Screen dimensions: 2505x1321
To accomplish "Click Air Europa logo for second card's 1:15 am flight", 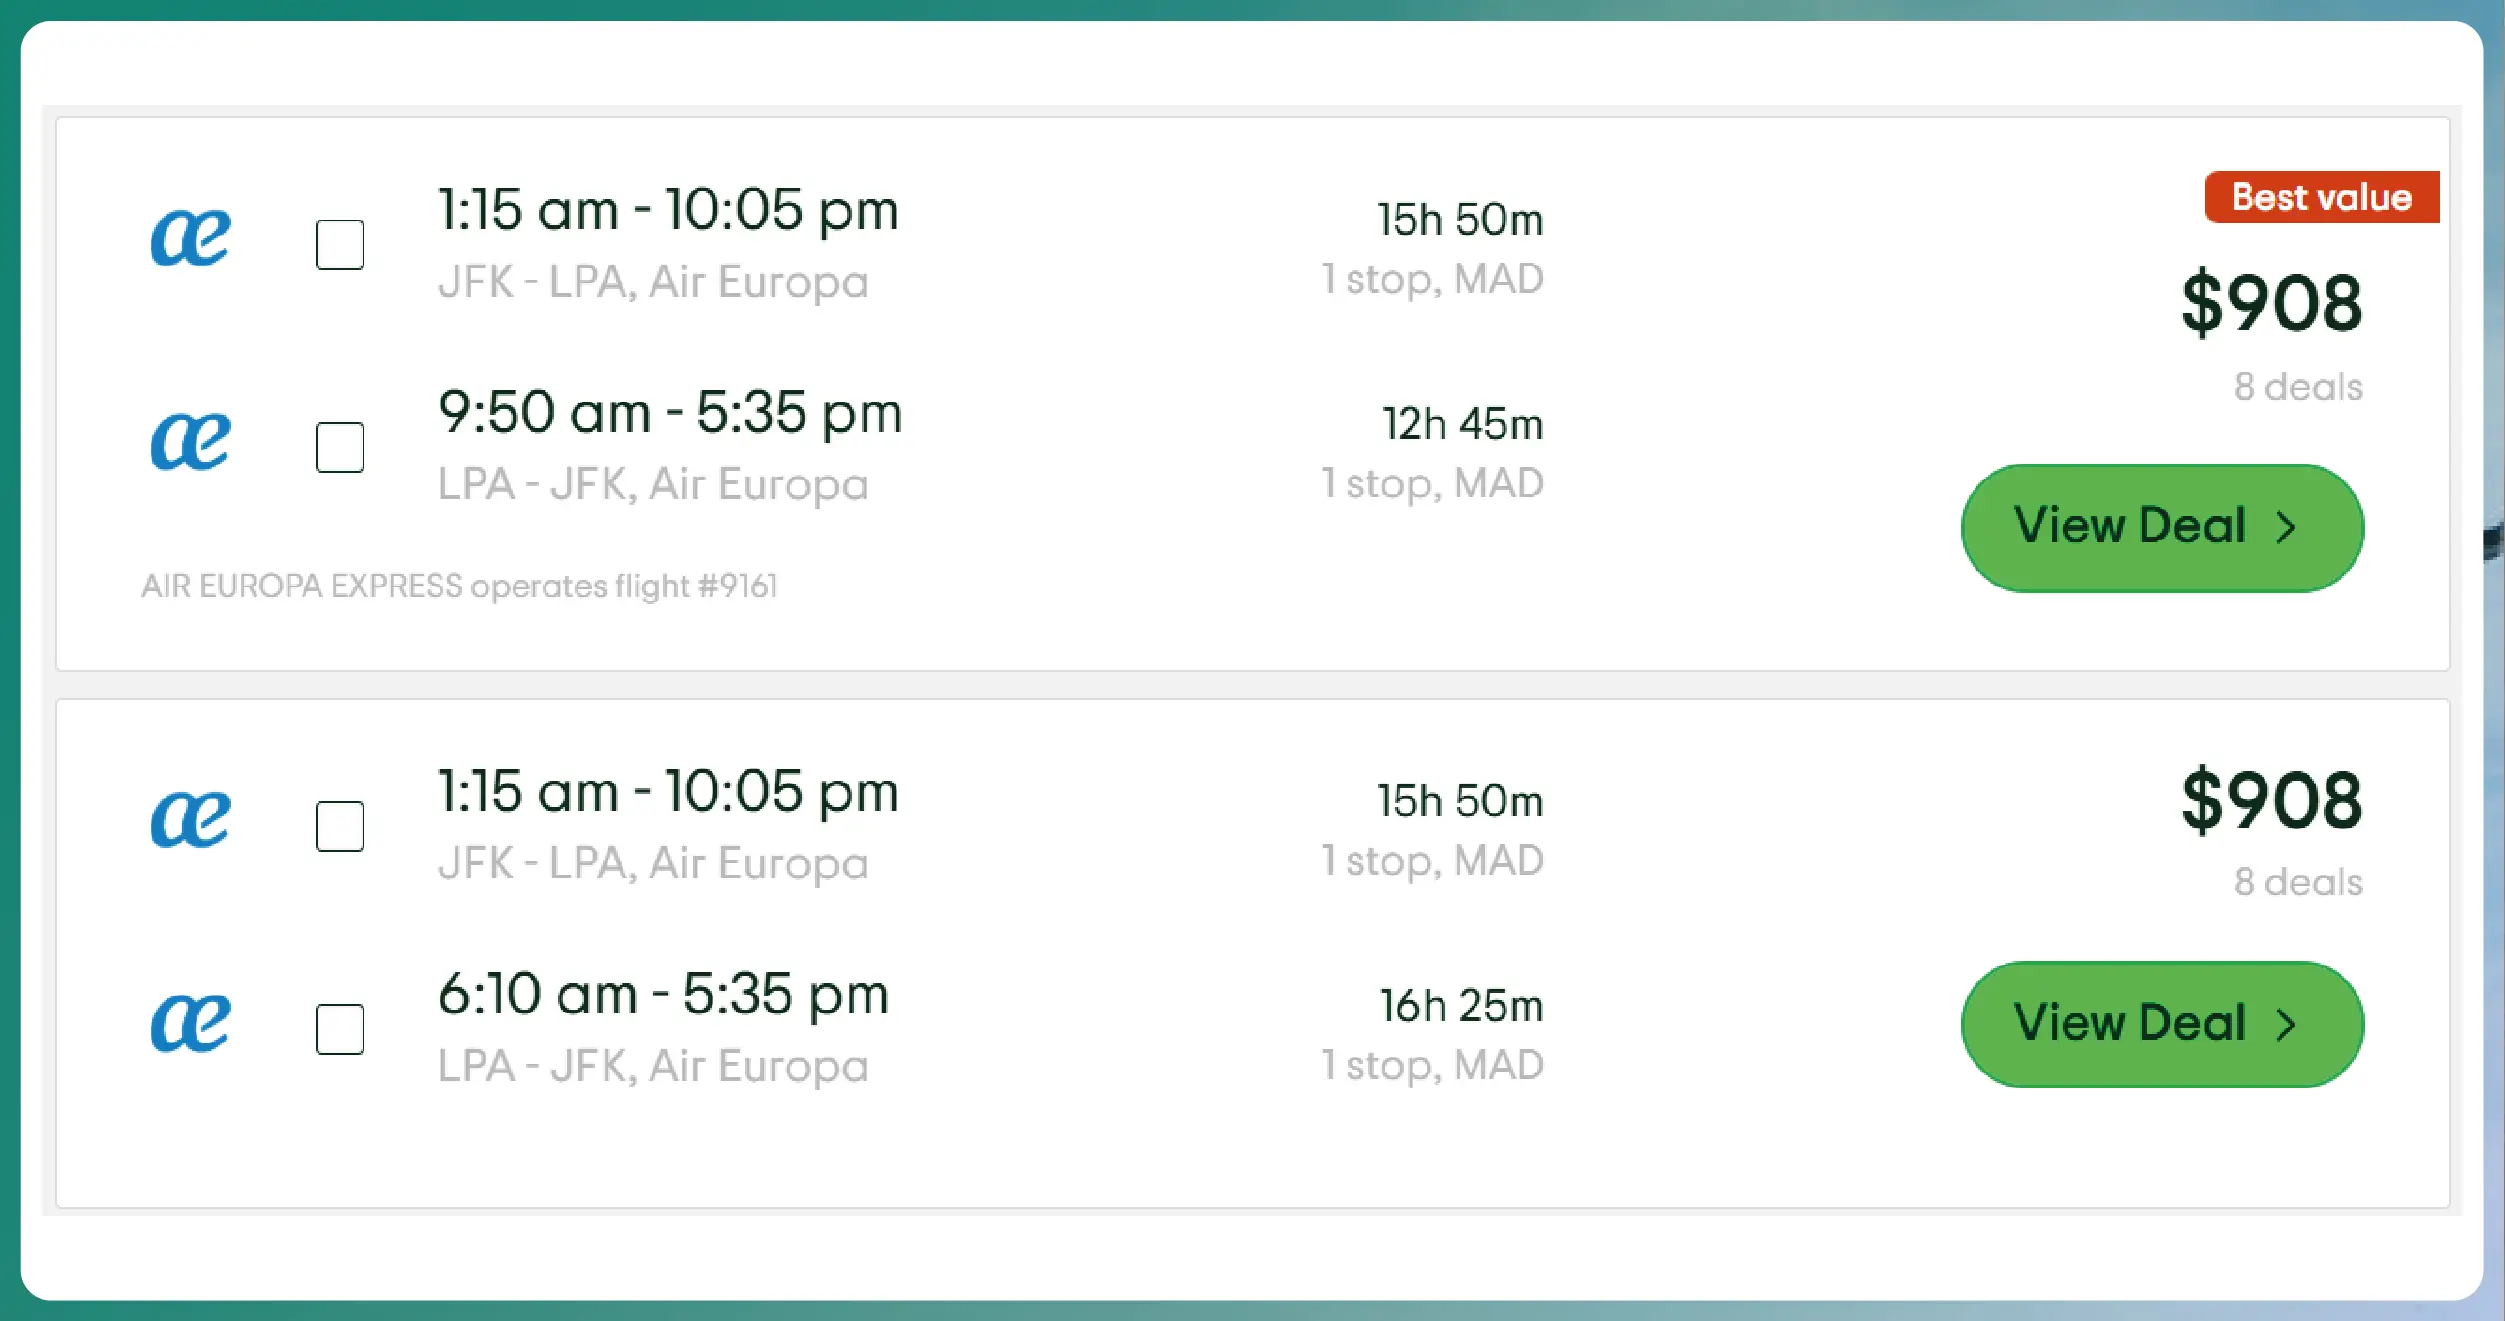I will pos(190,820).
